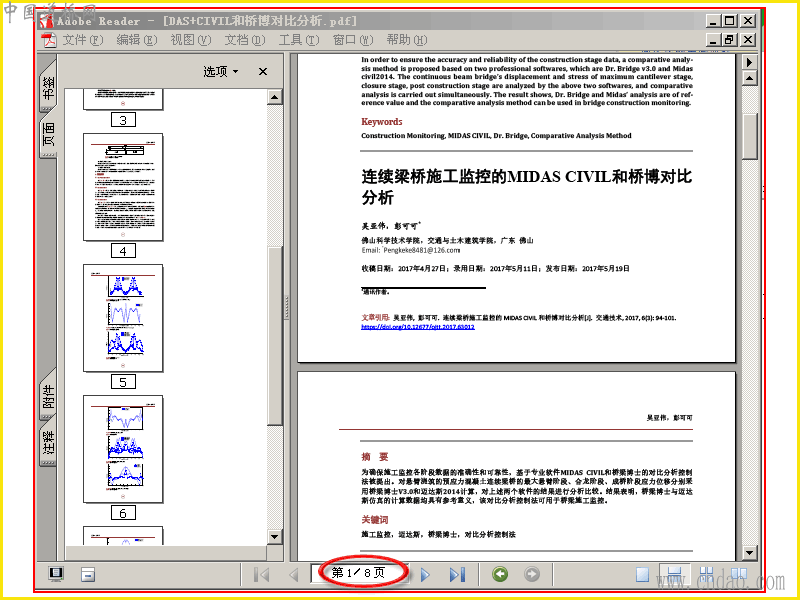Select page 6 thumbnail

(123, 449)
